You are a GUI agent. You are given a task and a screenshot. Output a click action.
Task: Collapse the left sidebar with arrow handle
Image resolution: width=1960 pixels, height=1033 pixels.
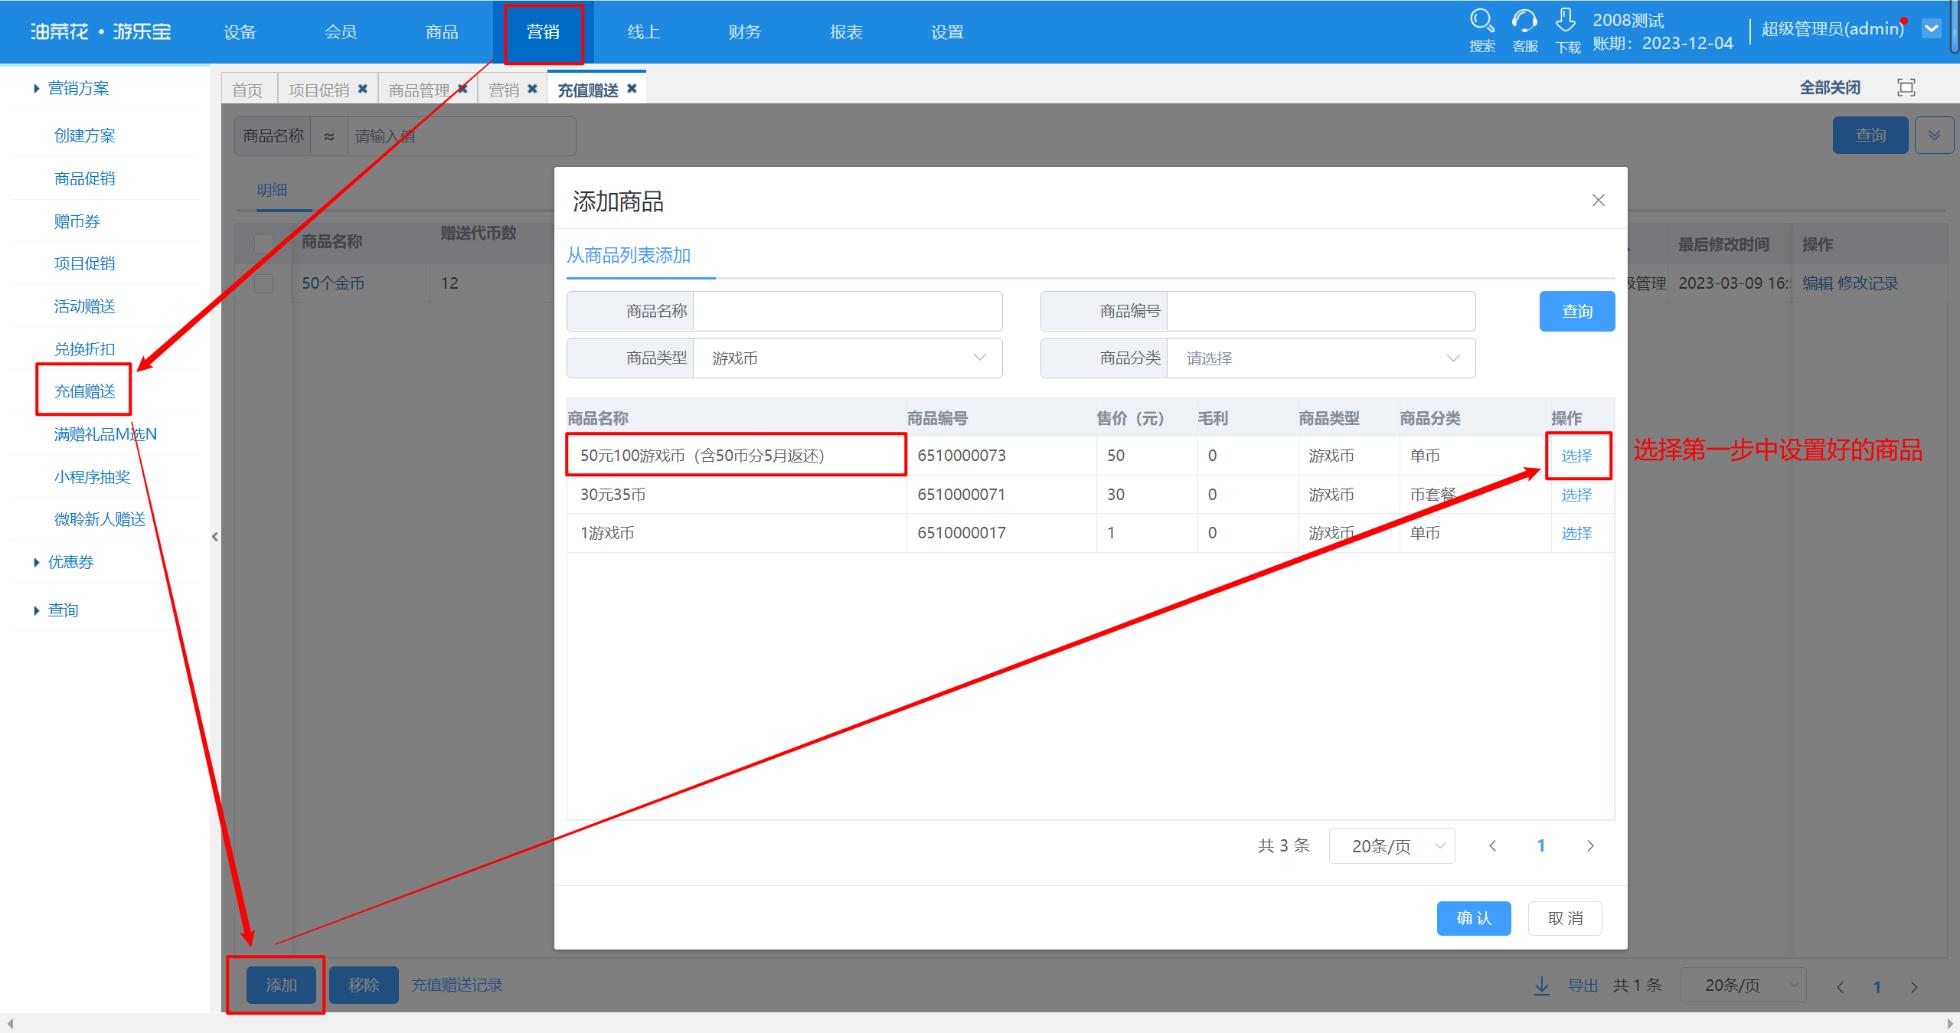tap(215, 537)
